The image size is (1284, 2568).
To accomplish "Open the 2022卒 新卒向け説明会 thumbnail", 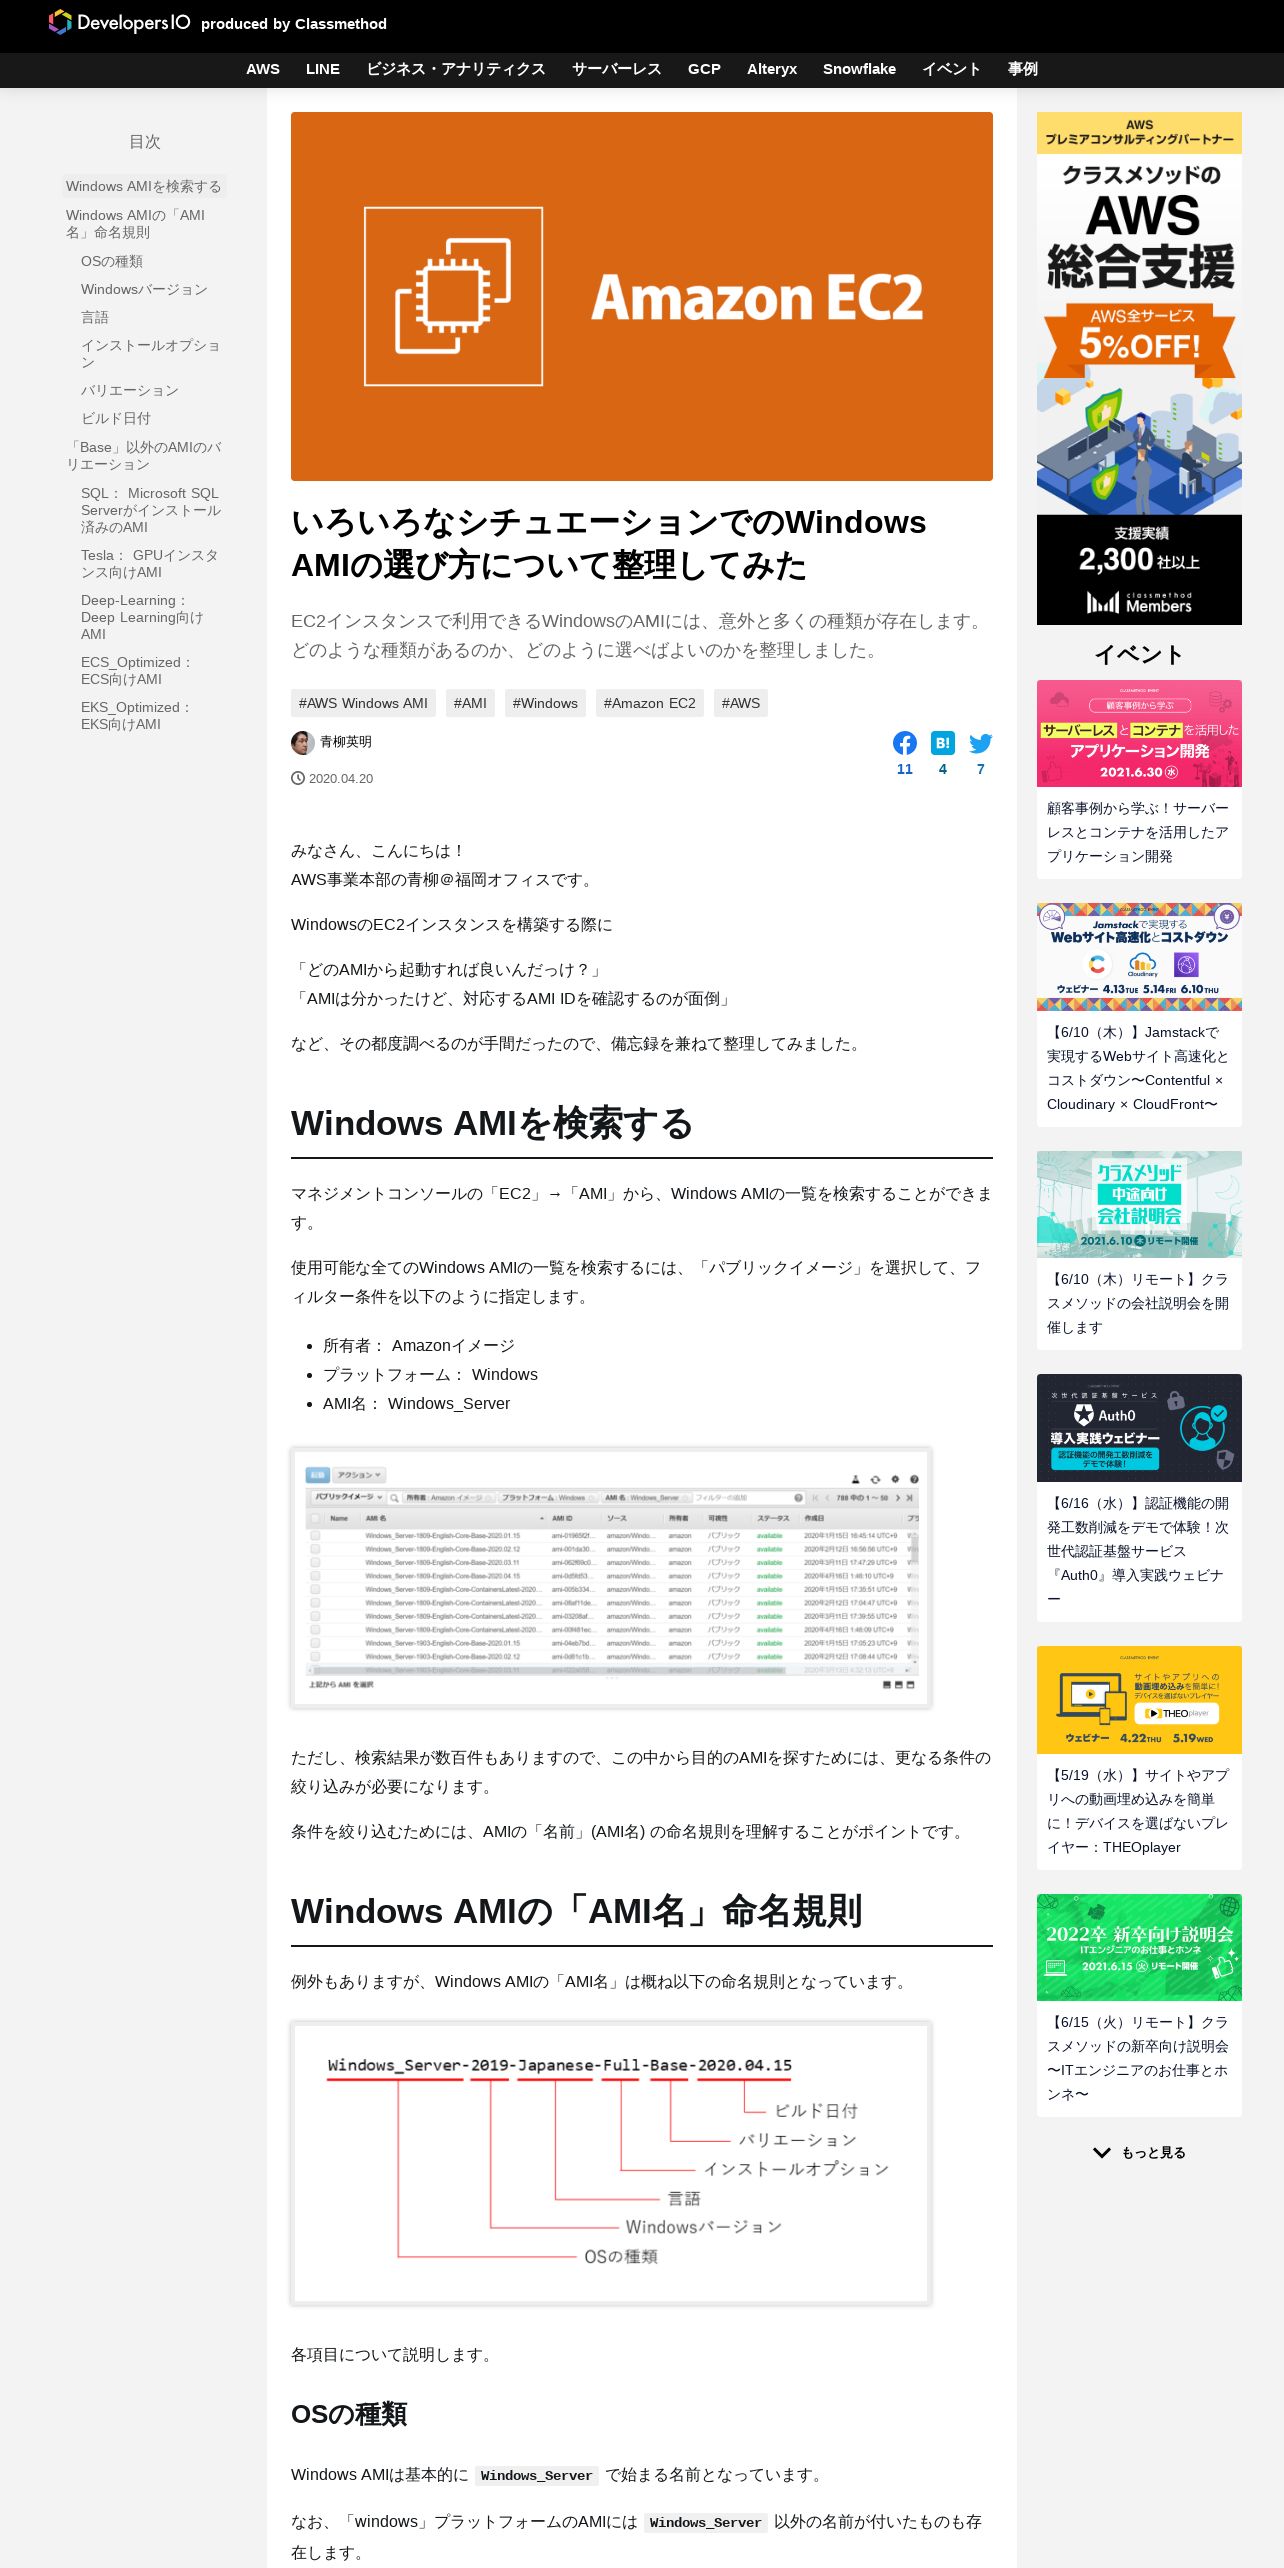I will tap(1139, 1947).
